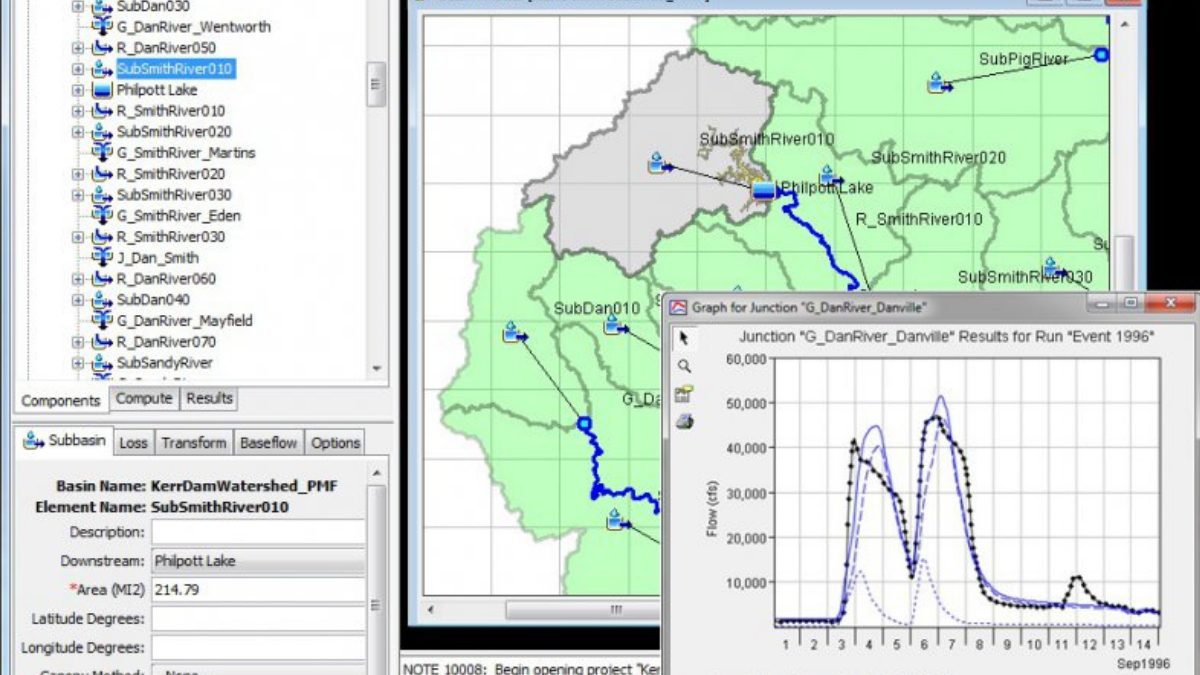Click the left arrow of map horizontal scrollbar

[x=432, y=609]
